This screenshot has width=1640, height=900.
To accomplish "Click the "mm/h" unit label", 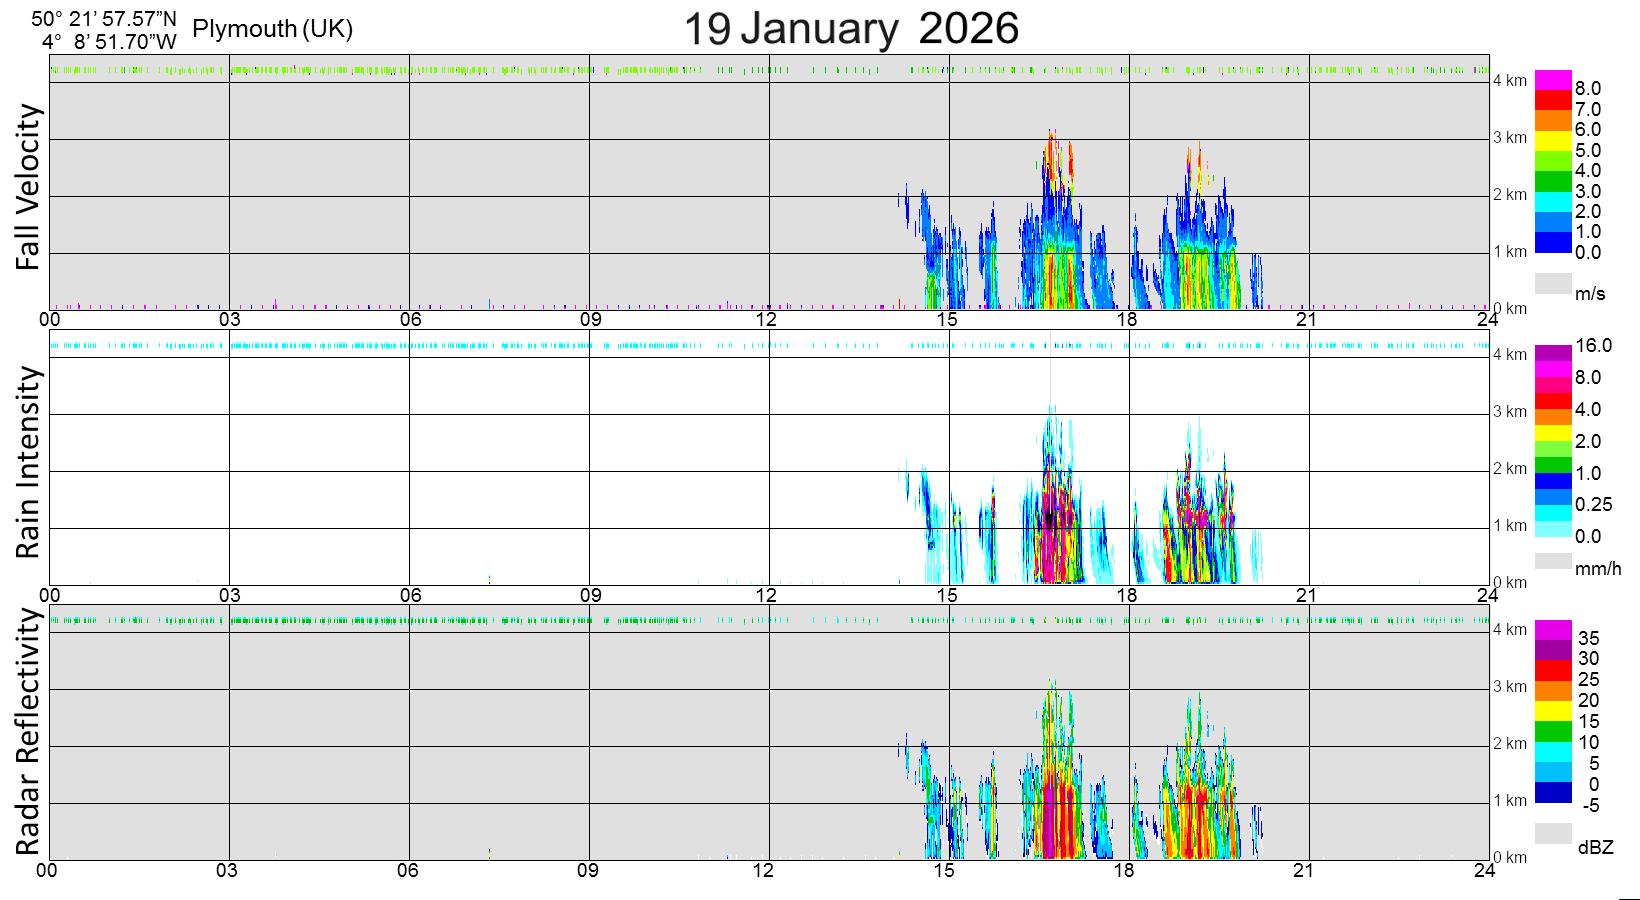I will click(1598, 570).
